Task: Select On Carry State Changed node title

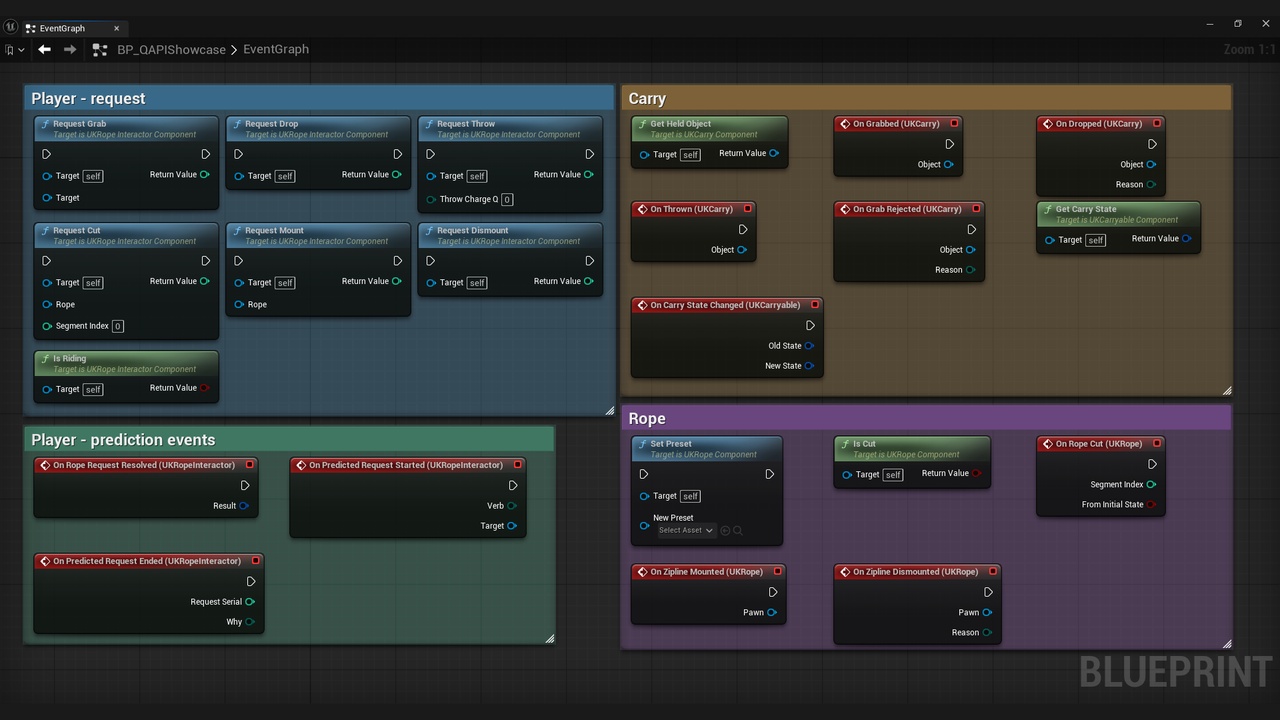Action: click(725, 305)
